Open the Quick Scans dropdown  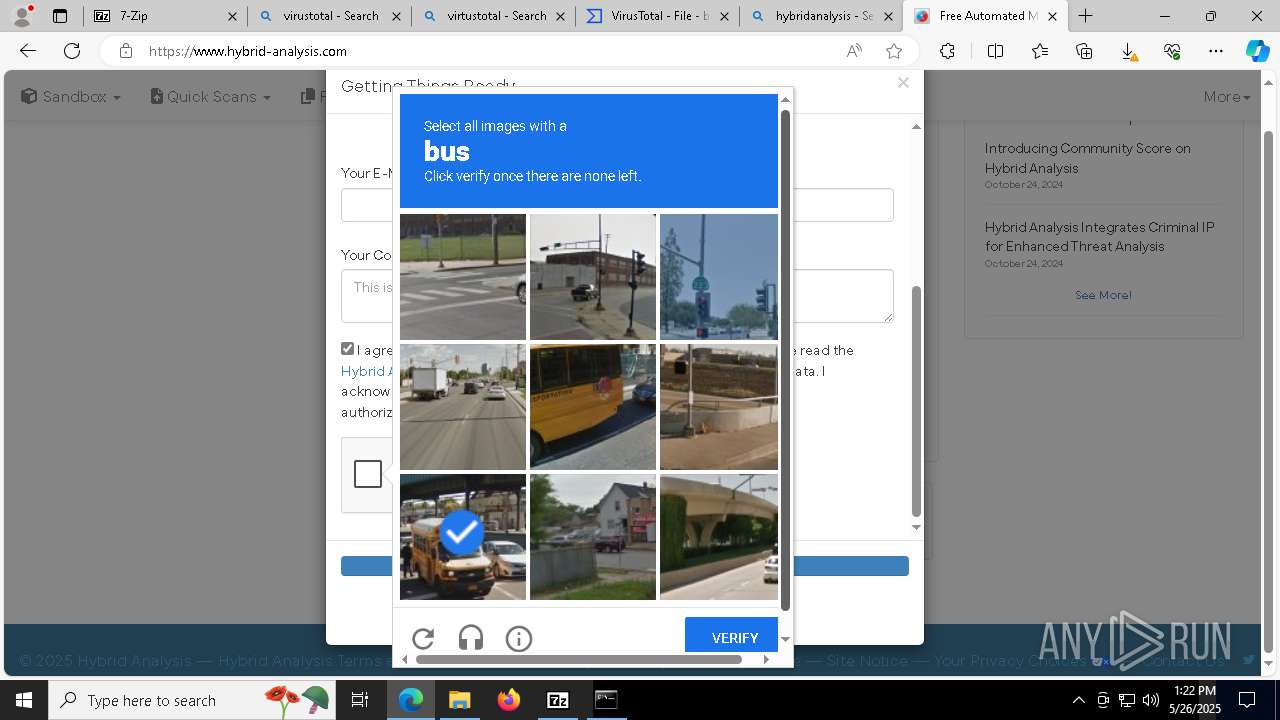click(211, 96)
